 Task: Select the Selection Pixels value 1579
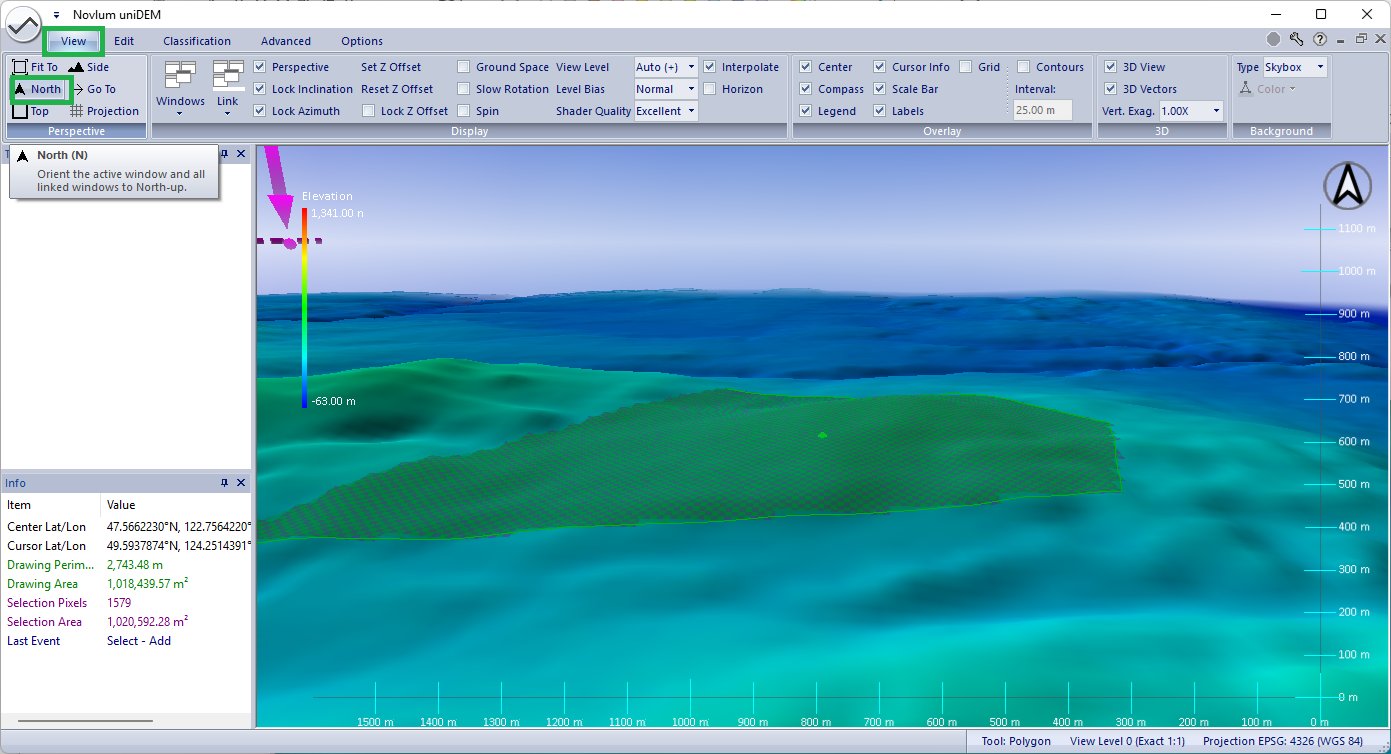click(x=119, y=603)
